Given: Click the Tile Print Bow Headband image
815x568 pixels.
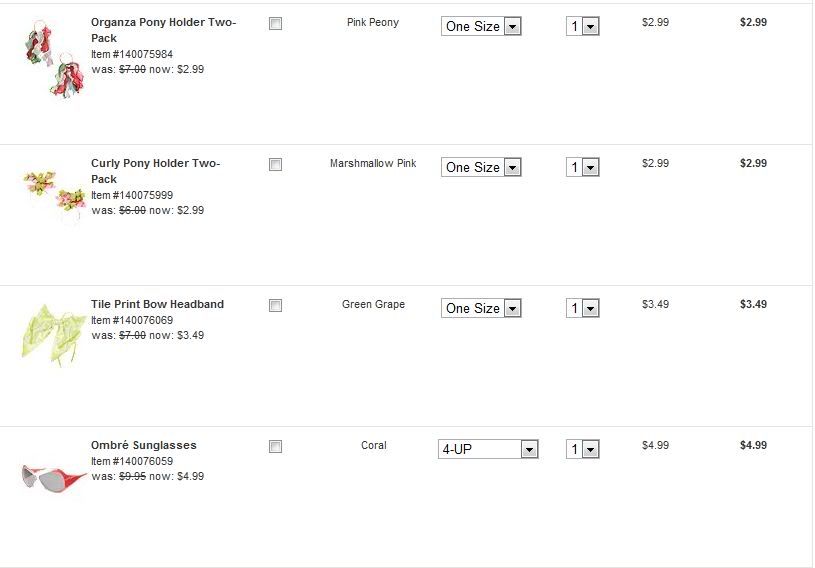Looking at the screenshot, I should coord(53,332).
